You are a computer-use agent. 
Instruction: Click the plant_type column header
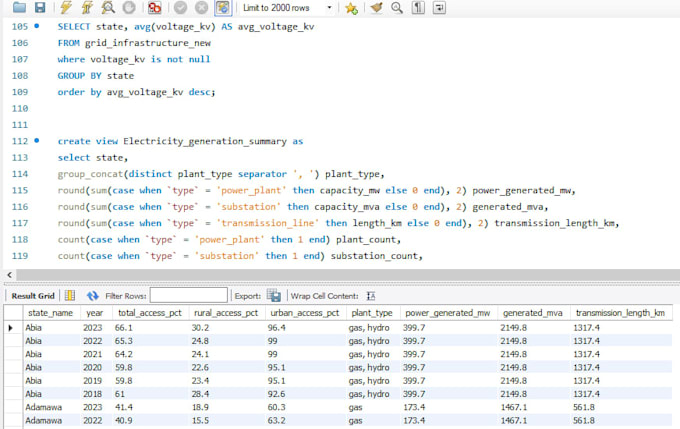(x=372, y=313)
